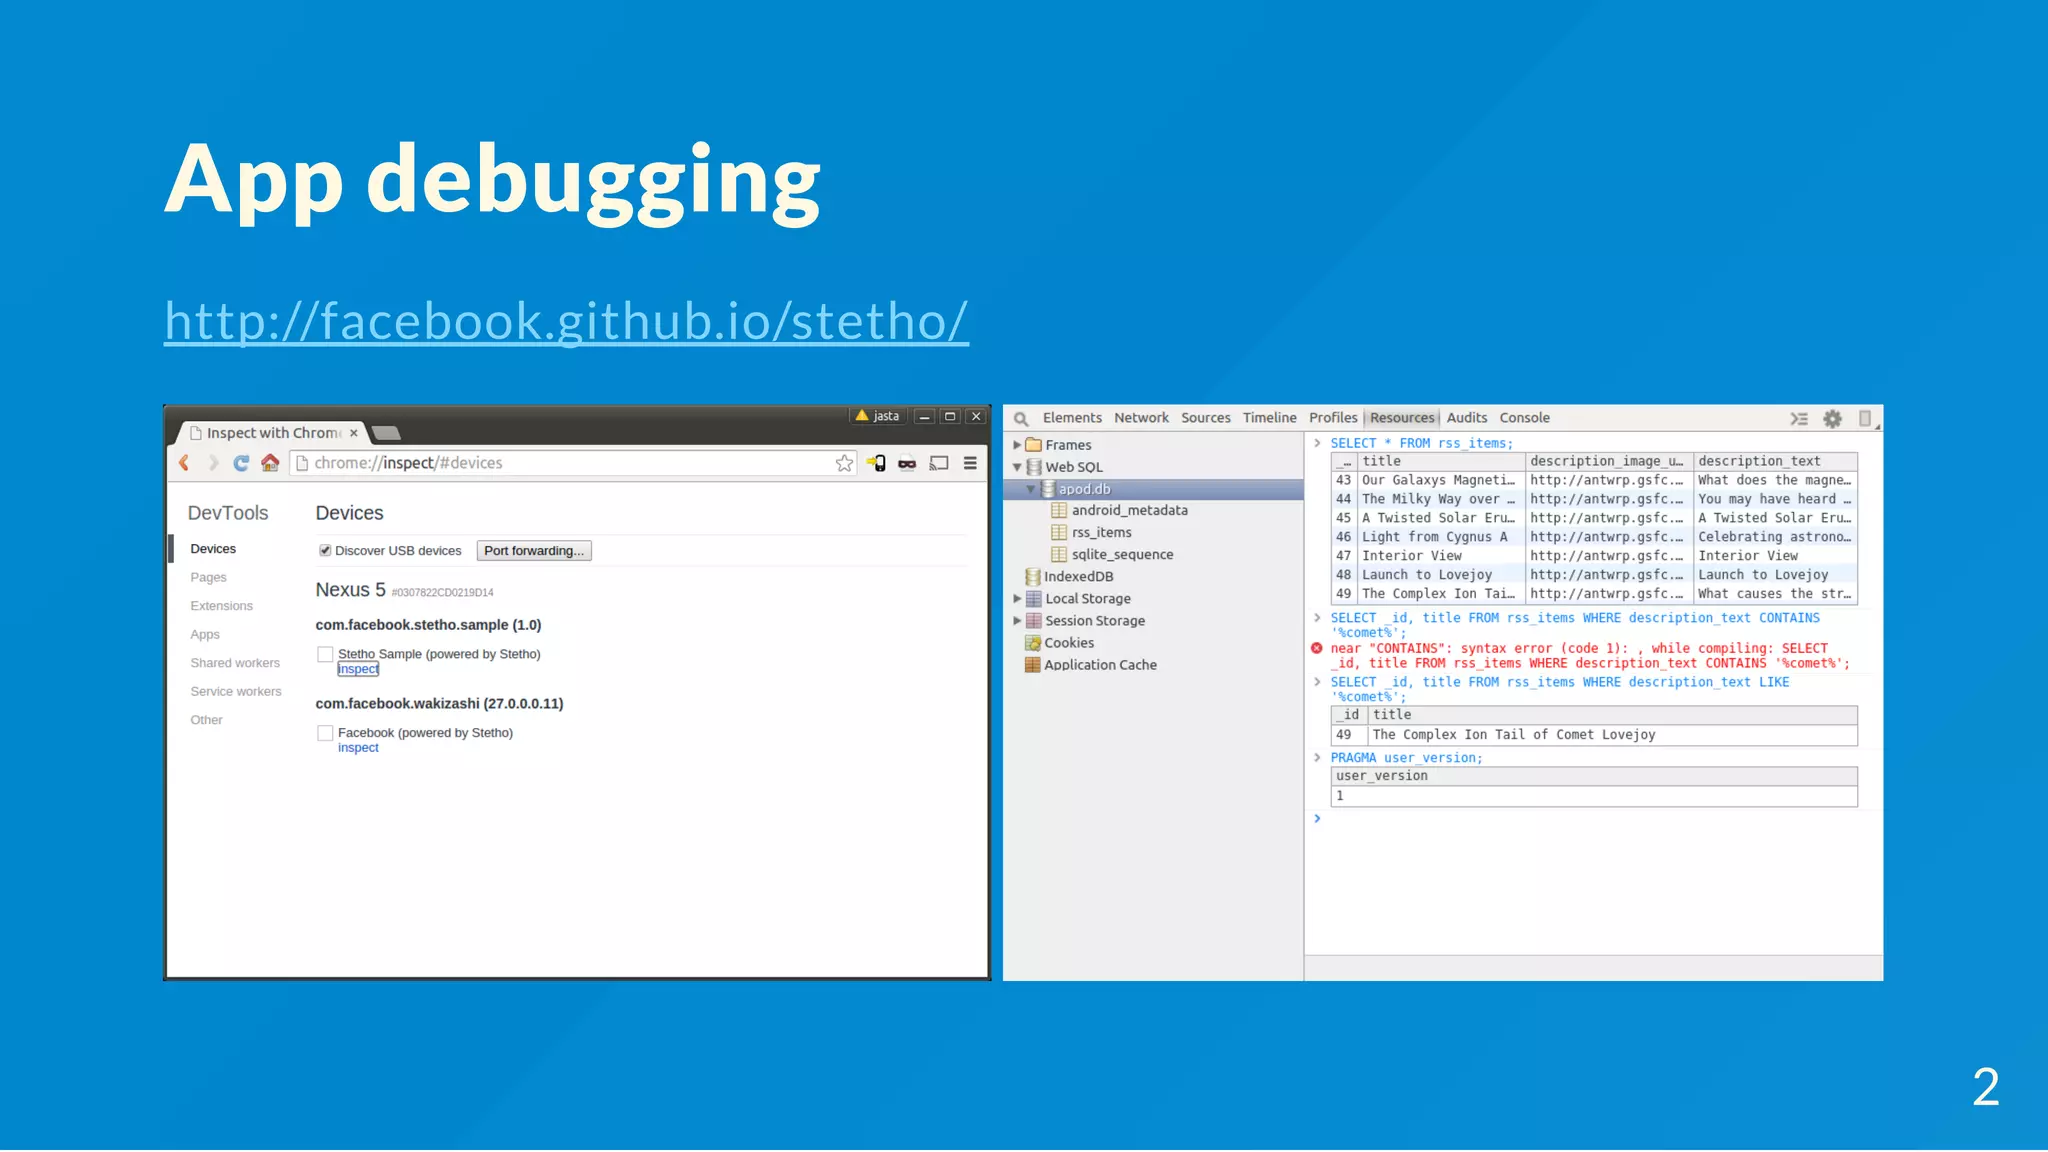2048x1152 pixels.
Task: Check the Facebook powered by Stetho checkbox
Action: [325, 734]
